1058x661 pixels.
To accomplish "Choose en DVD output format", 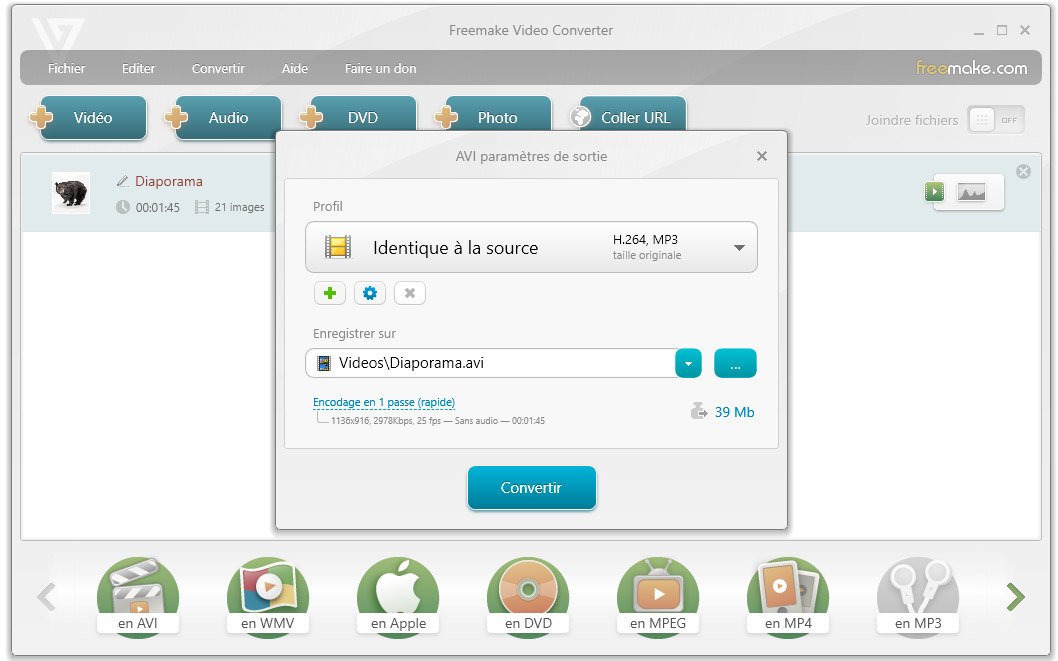I will [x=528, y=597].
